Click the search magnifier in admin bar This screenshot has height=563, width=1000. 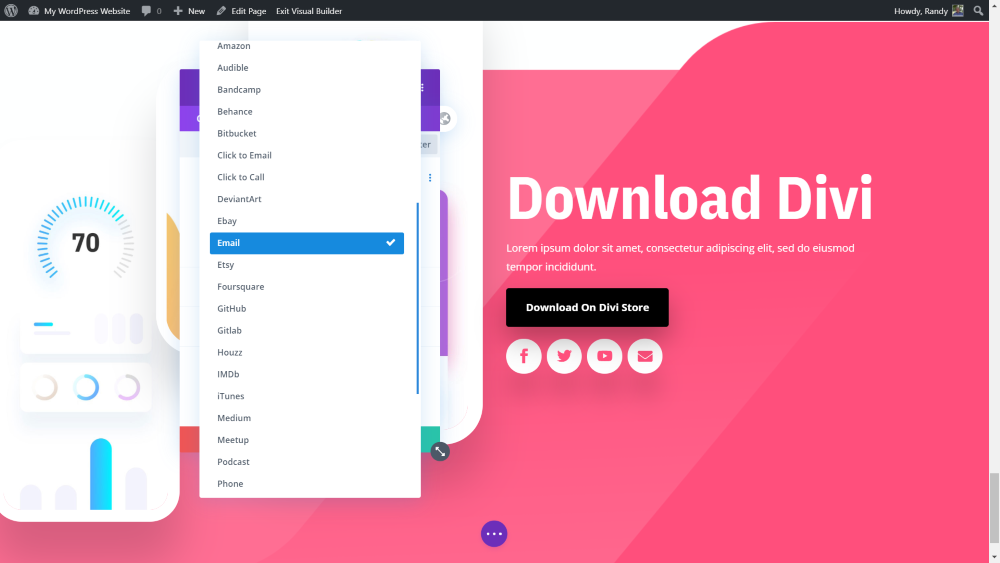[x=978, y=10]
